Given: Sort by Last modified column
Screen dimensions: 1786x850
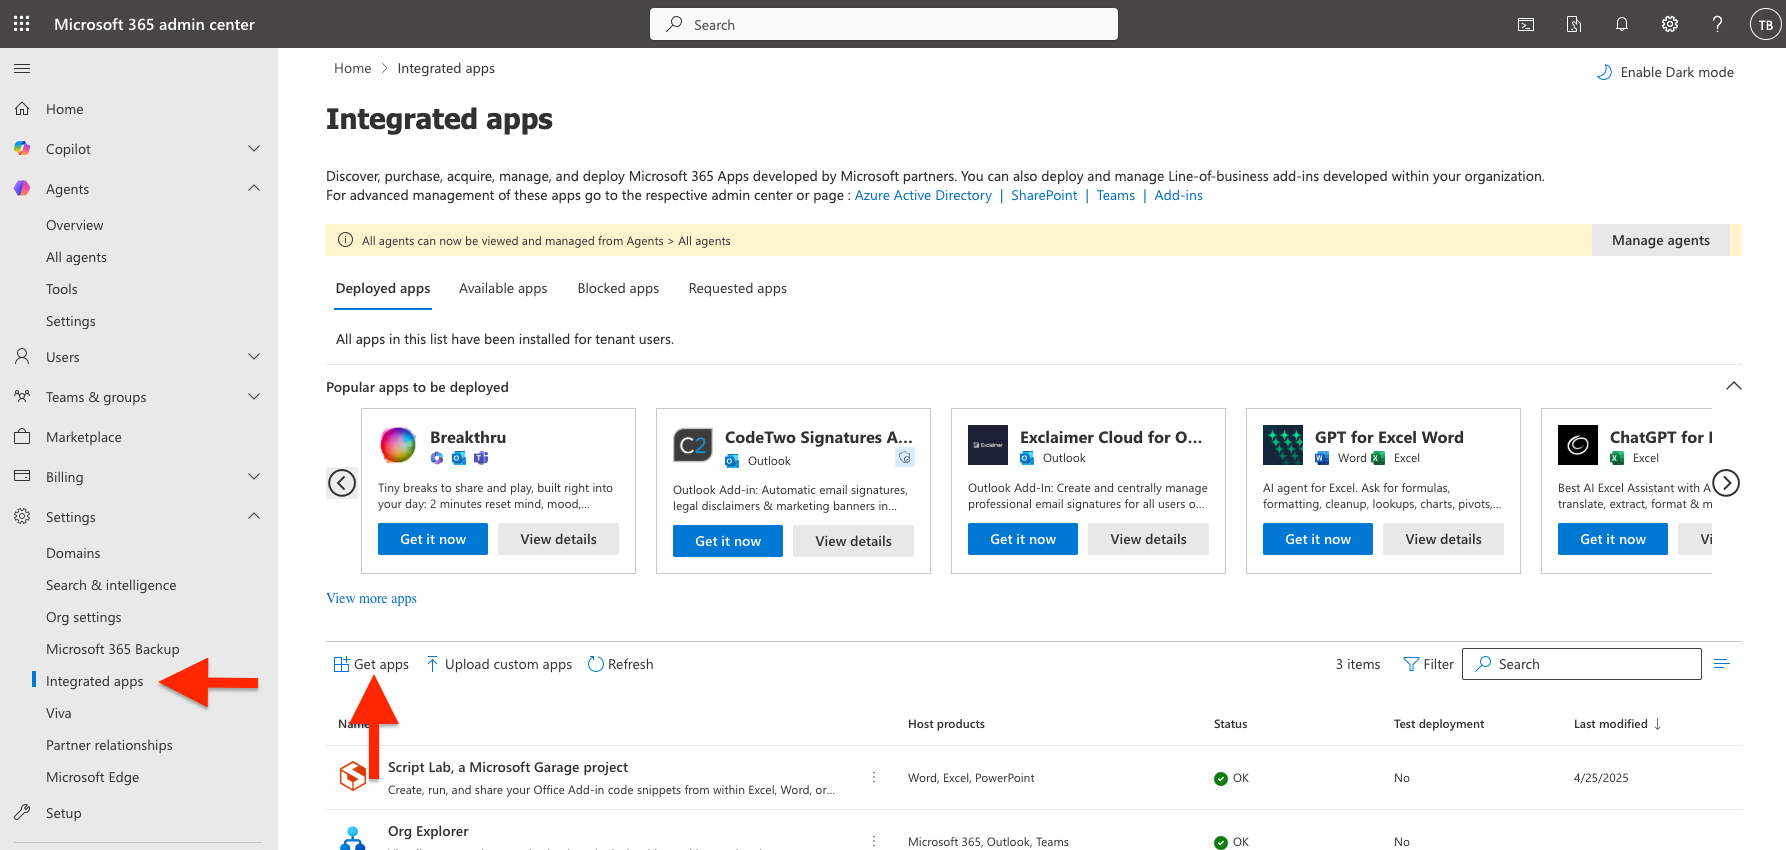Looking at the screenshot, I should [x=1617, y=724].
